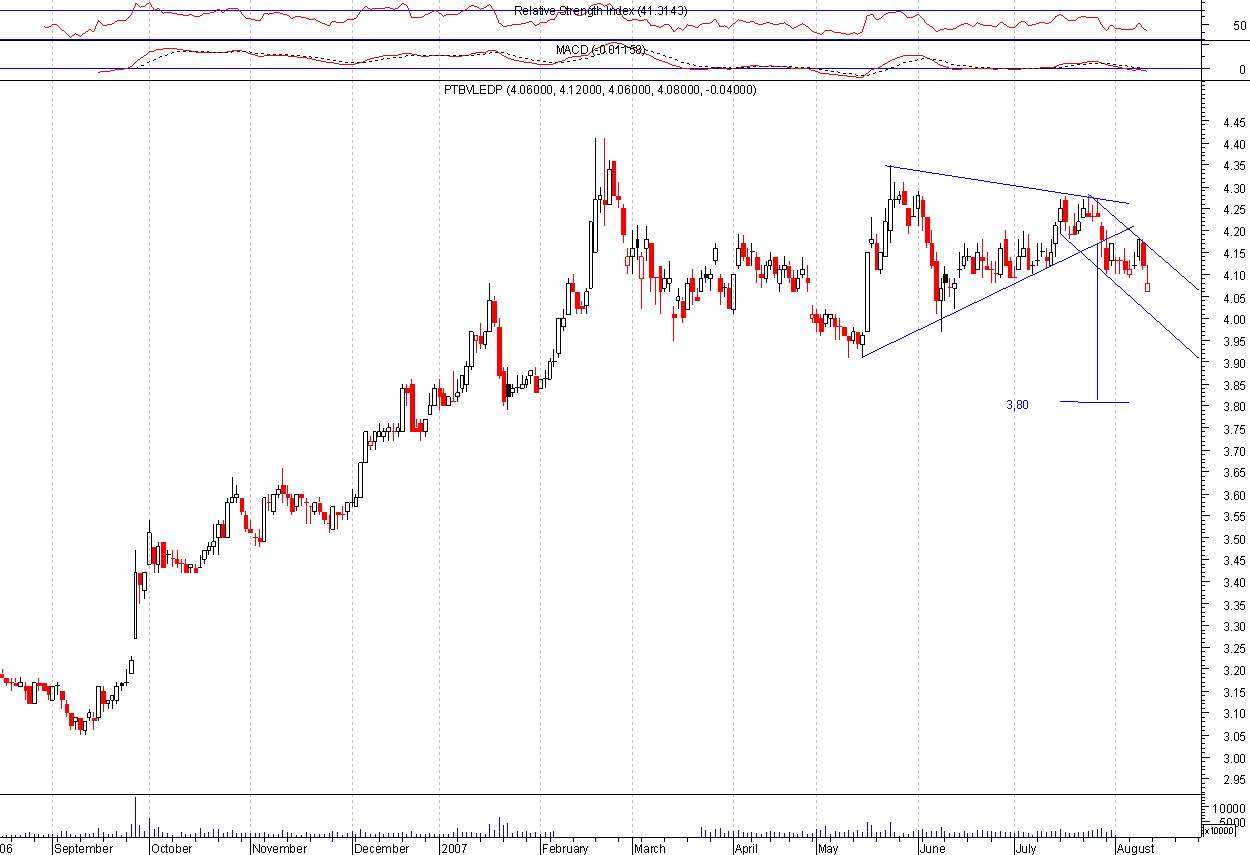Click the 4.45 price axis label
This screenshot has height=855, width=1250.
point(1234,122)
